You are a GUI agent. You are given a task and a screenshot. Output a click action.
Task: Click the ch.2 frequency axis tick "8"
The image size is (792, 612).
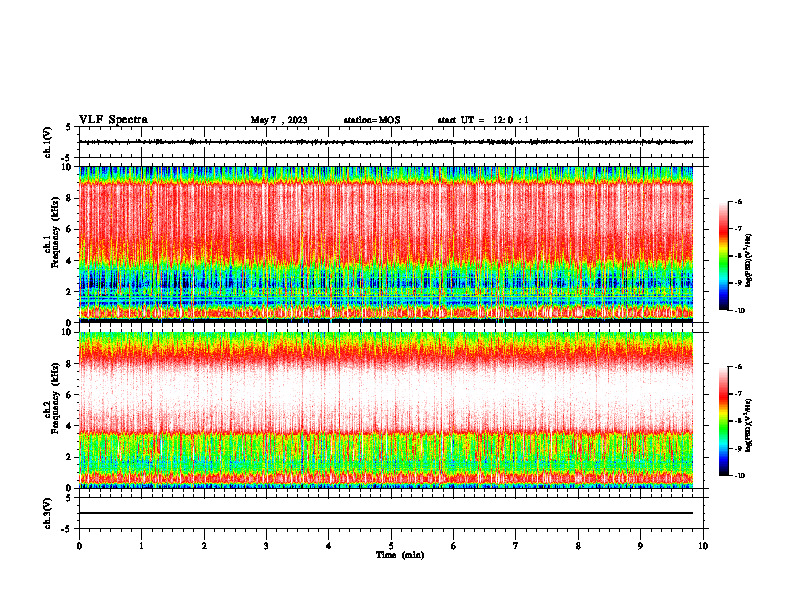tap(69, 364)
